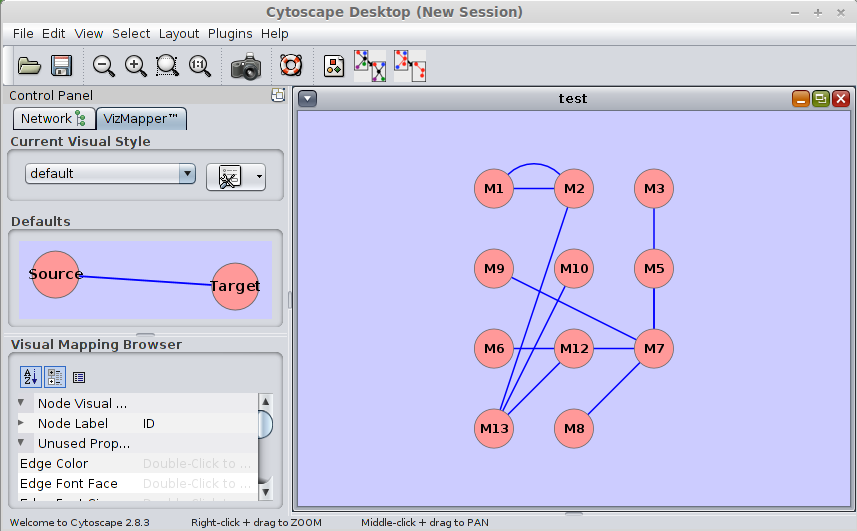Screen dimensions: 857x531
Task: Select node M8 in the network
Action: (x=574, y=428)
